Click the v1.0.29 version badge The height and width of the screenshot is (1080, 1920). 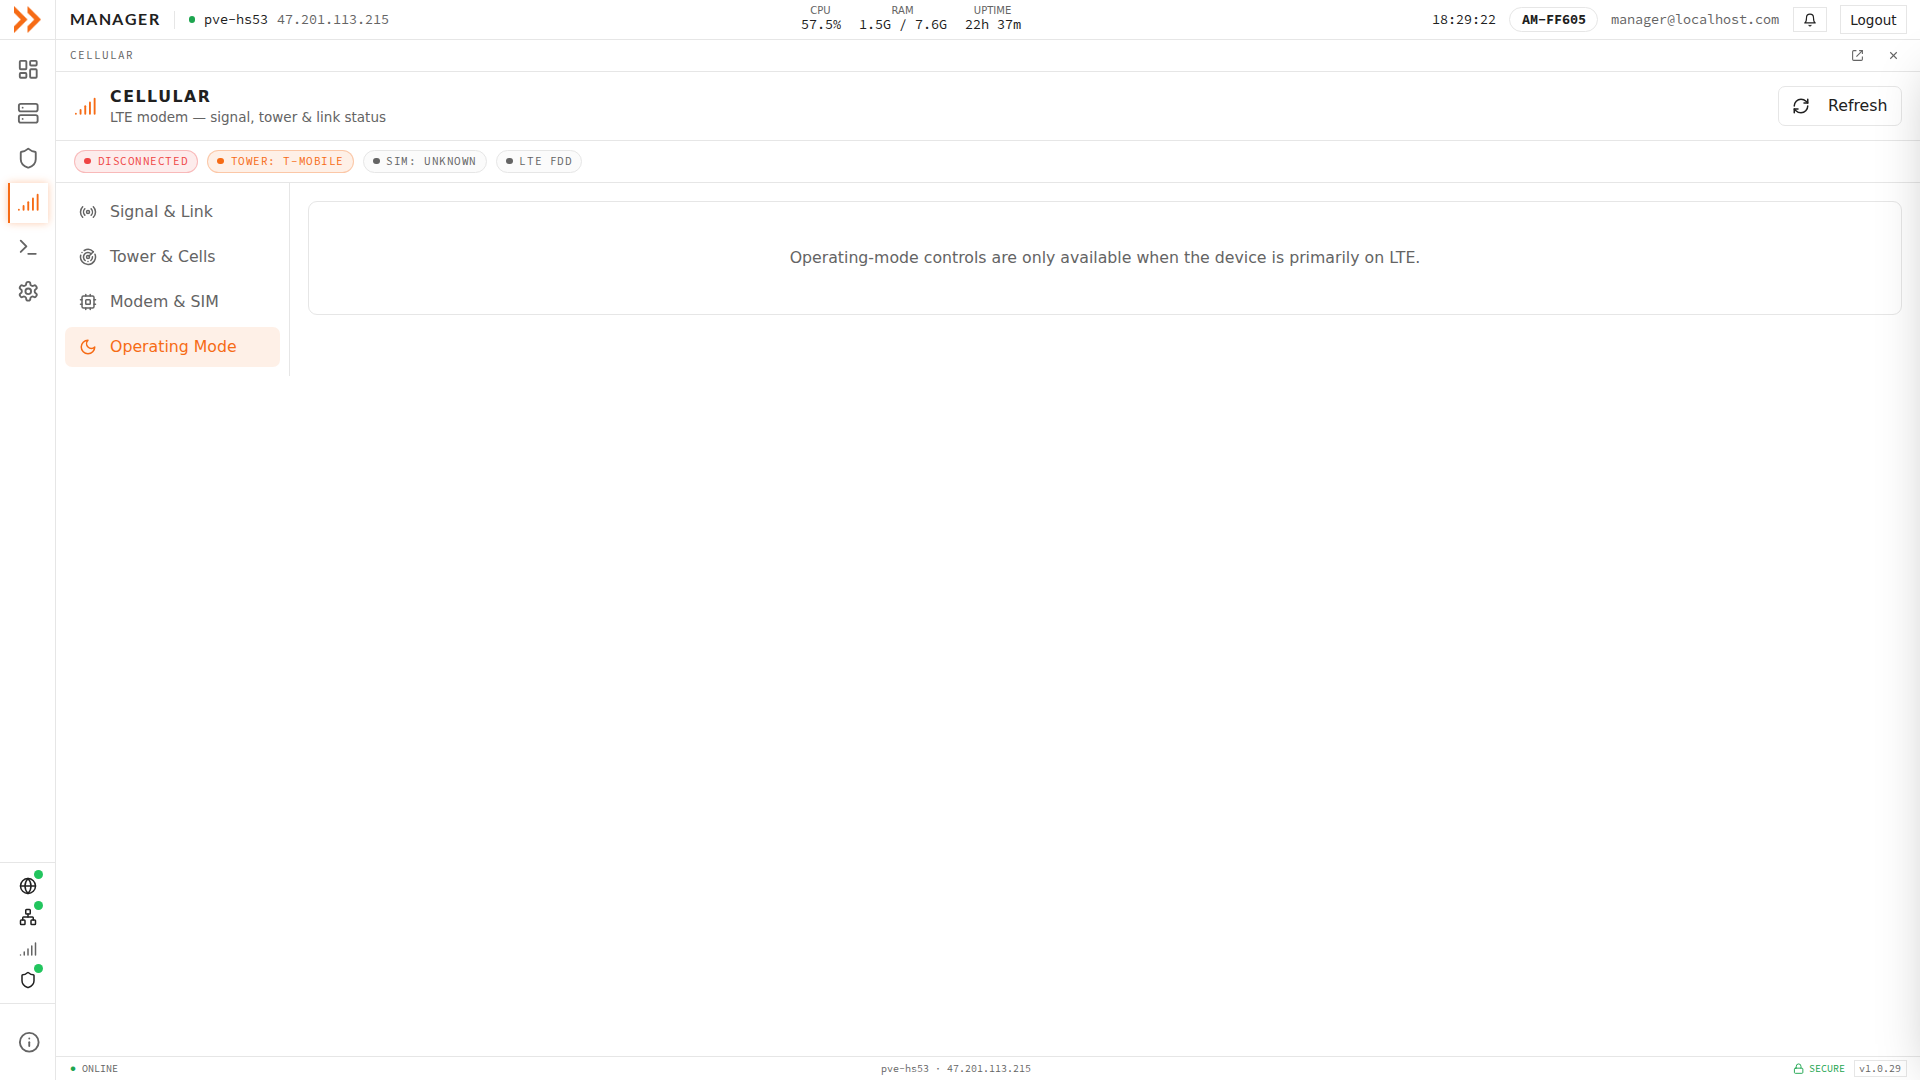point(1880,1069)
